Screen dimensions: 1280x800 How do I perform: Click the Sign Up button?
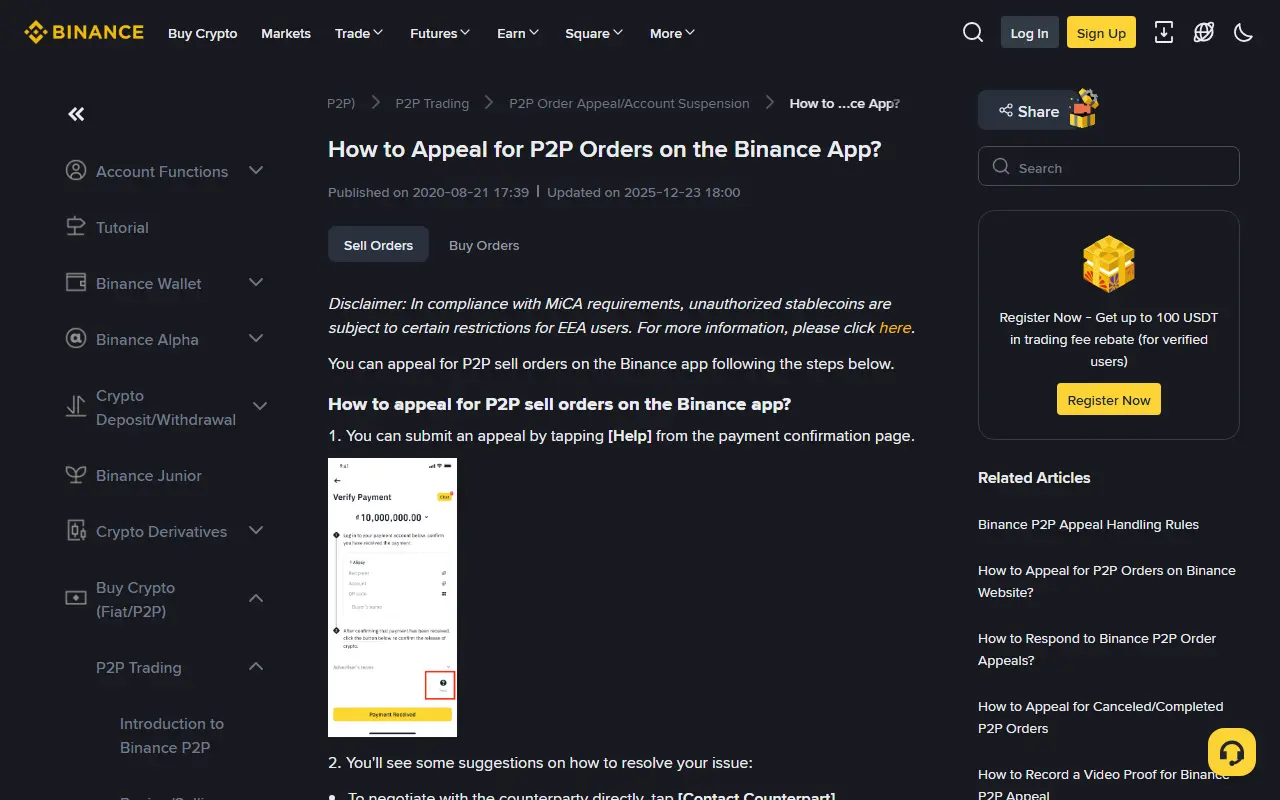[1101, 33]
